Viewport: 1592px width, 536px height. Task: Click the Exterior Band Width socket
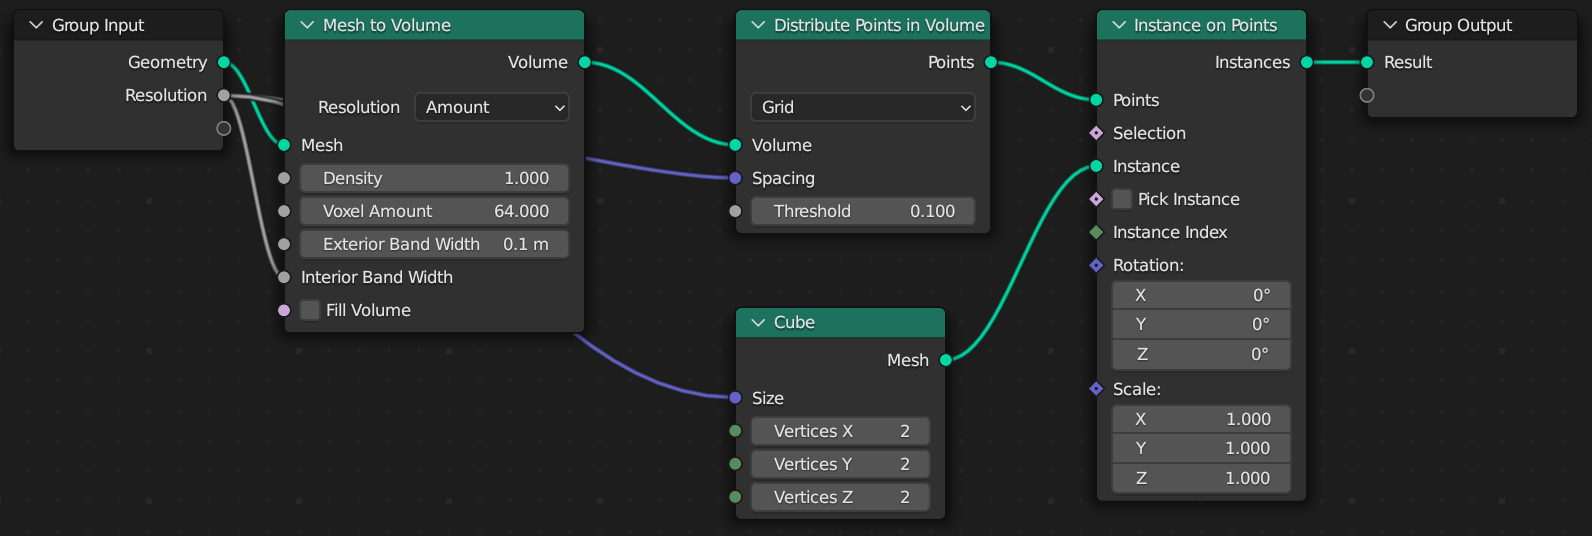pos(284,244)
